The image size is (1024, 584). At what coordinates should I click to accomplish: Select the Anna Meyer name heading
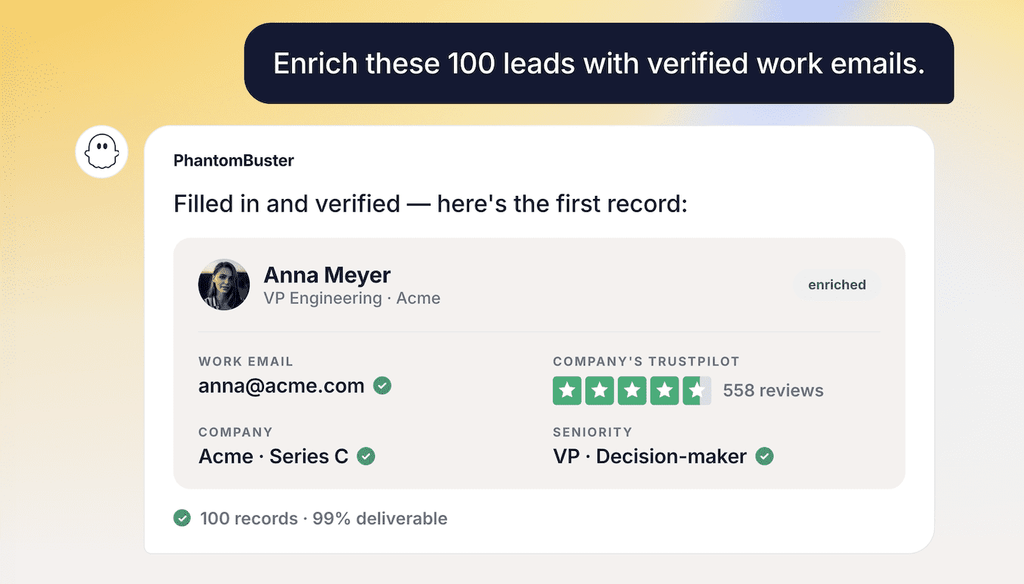click(327, 275)
